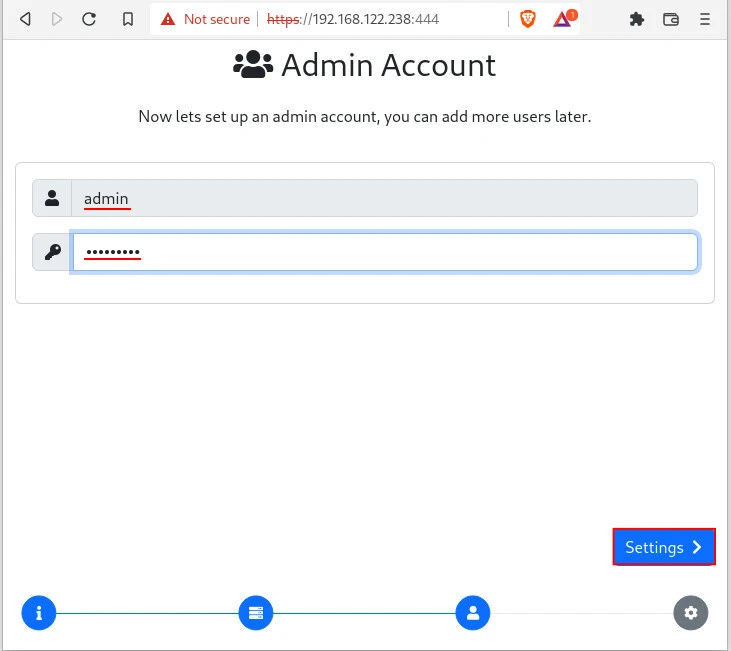Go back using the browser back arrow

(x=25, y=19)
